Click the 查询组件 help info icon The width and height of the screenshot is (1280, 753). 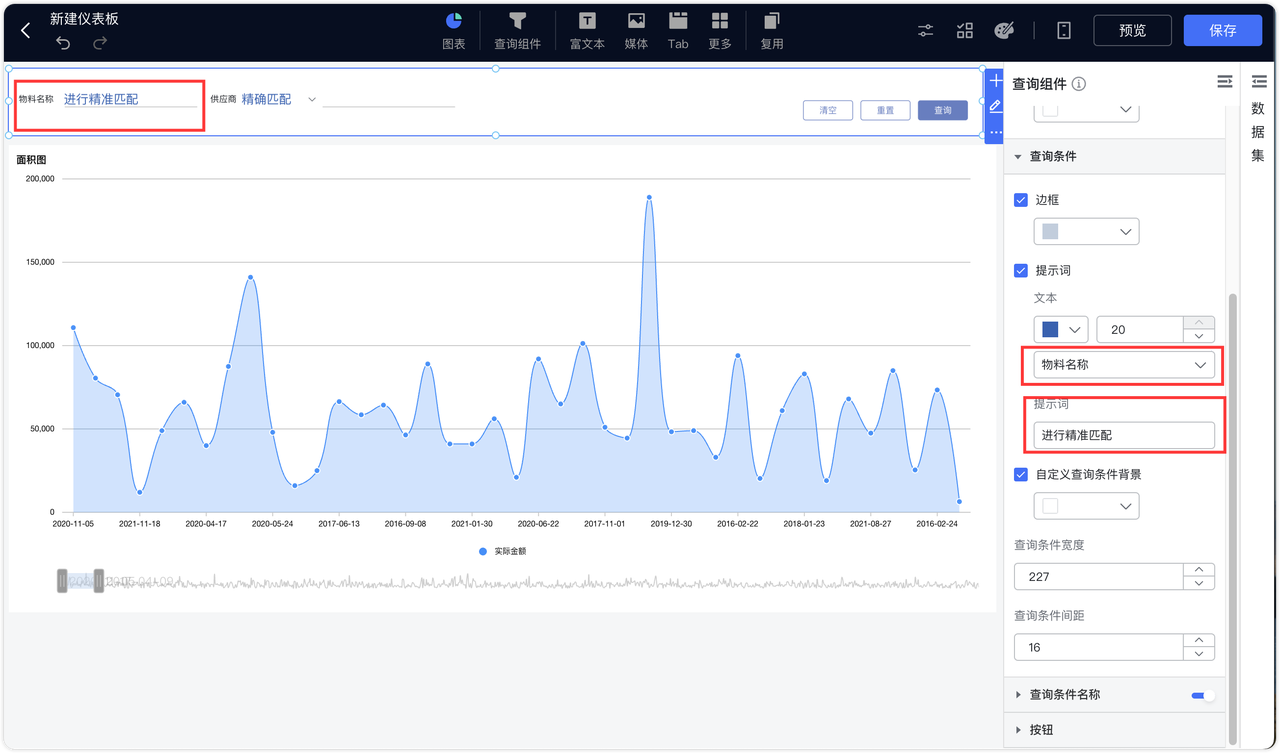click(x=1079, y=84)
